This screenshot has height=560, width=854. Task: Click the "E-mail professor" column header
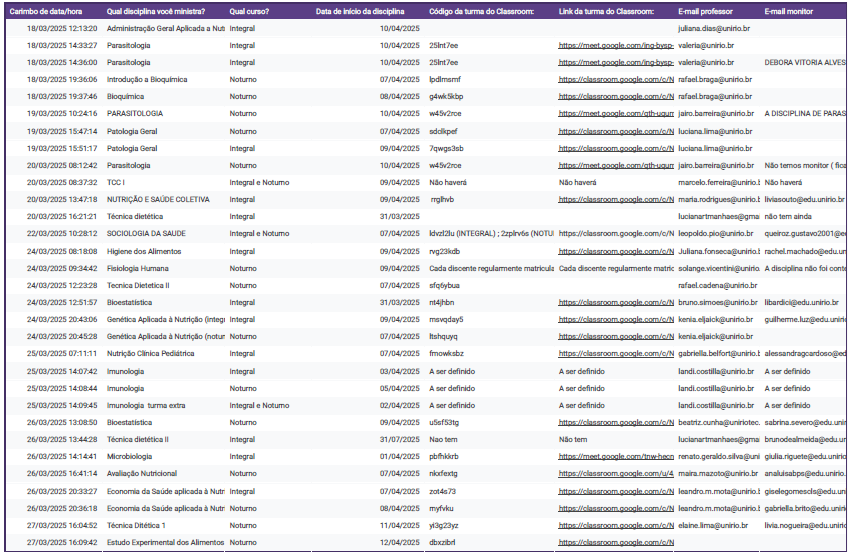tap(706, 11)
